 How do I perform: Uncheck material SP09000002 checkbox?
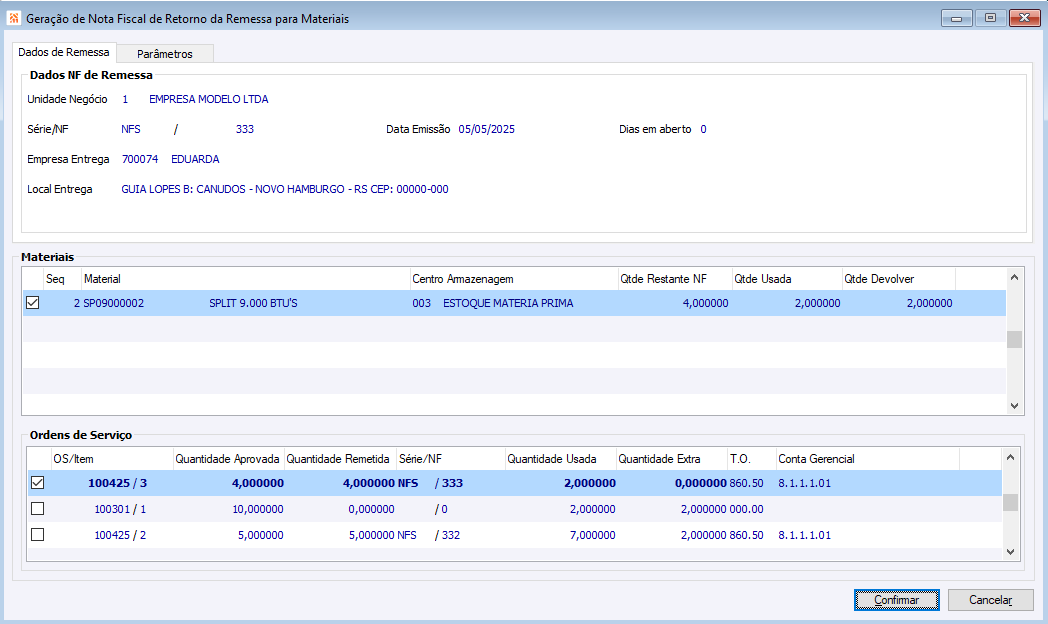pos(33,303)
